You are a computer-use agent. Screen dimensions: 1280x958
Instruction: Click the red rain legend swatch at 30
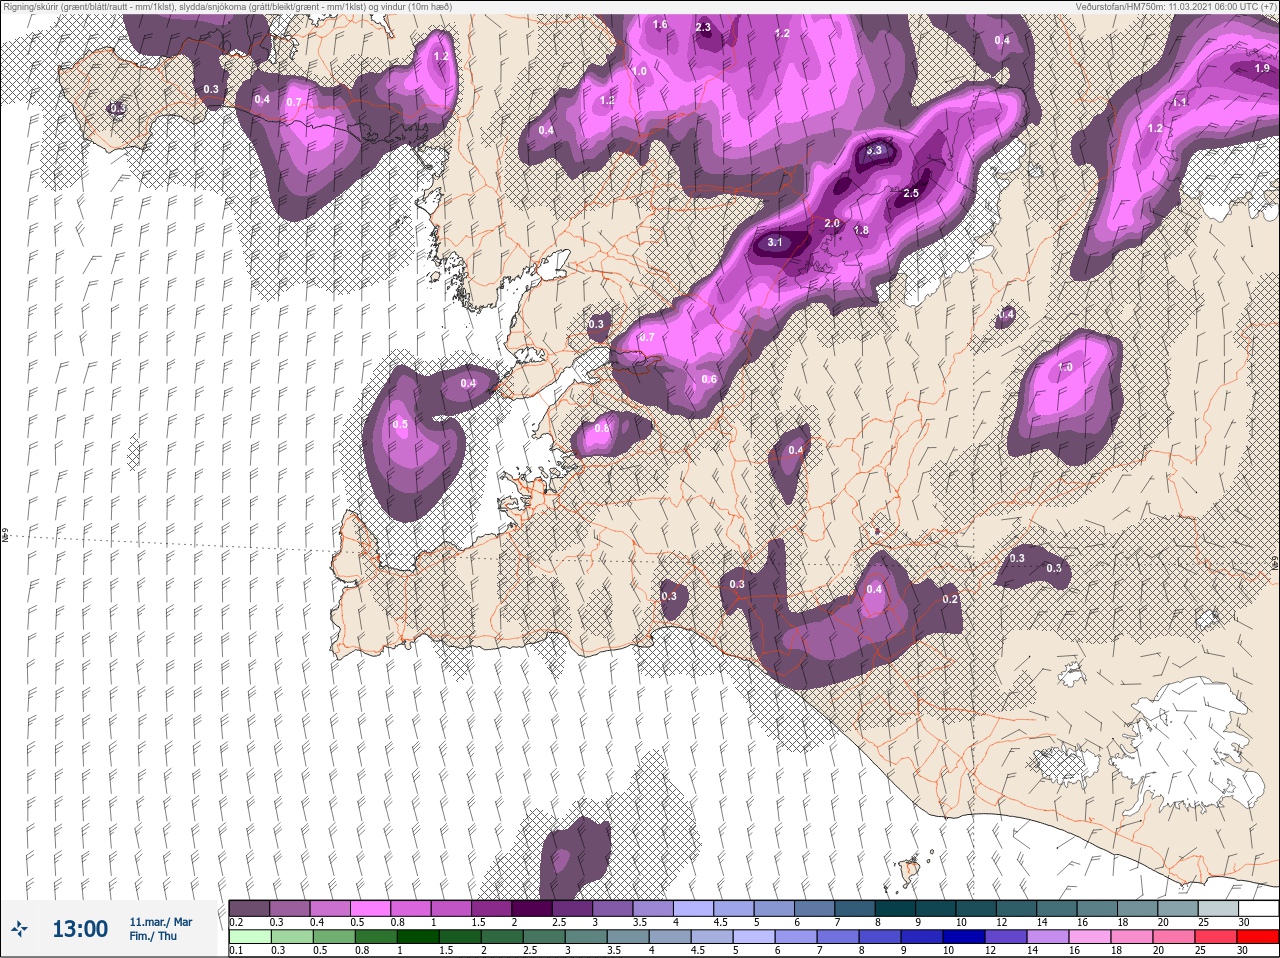click(1257, 937)
